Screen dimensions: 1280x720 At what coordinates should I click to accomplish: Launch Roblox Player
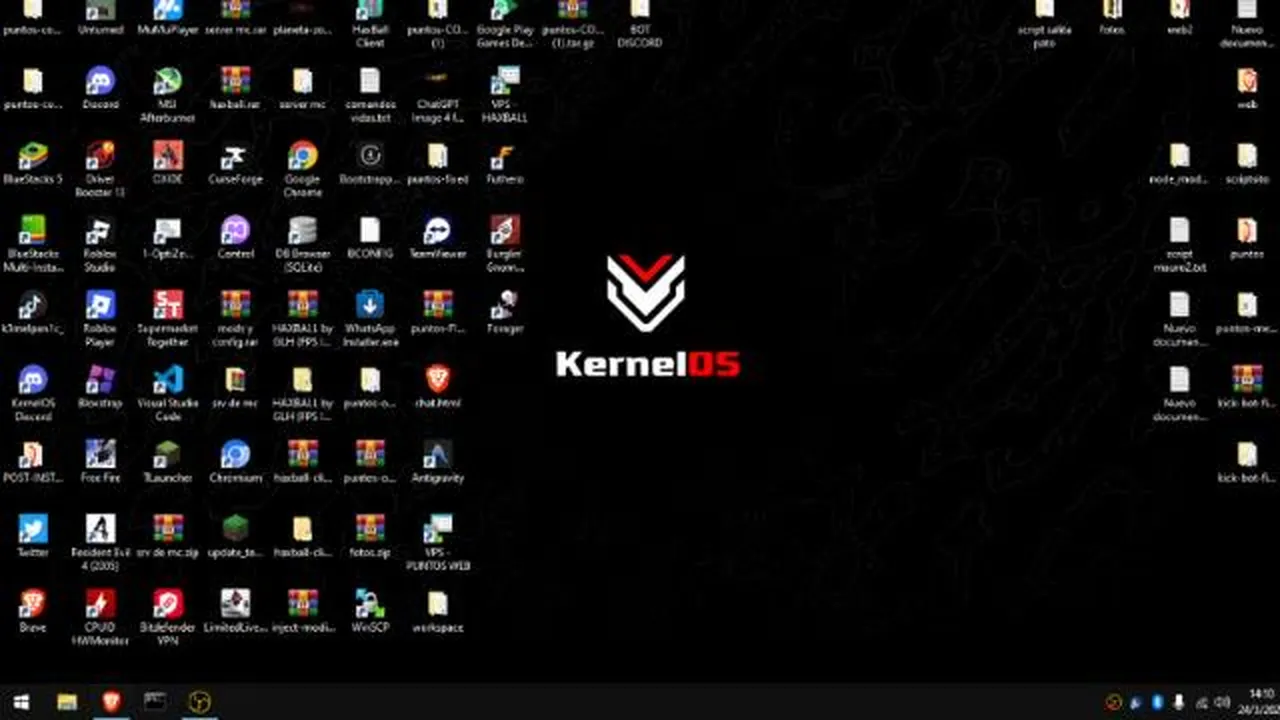click(100, 319)
